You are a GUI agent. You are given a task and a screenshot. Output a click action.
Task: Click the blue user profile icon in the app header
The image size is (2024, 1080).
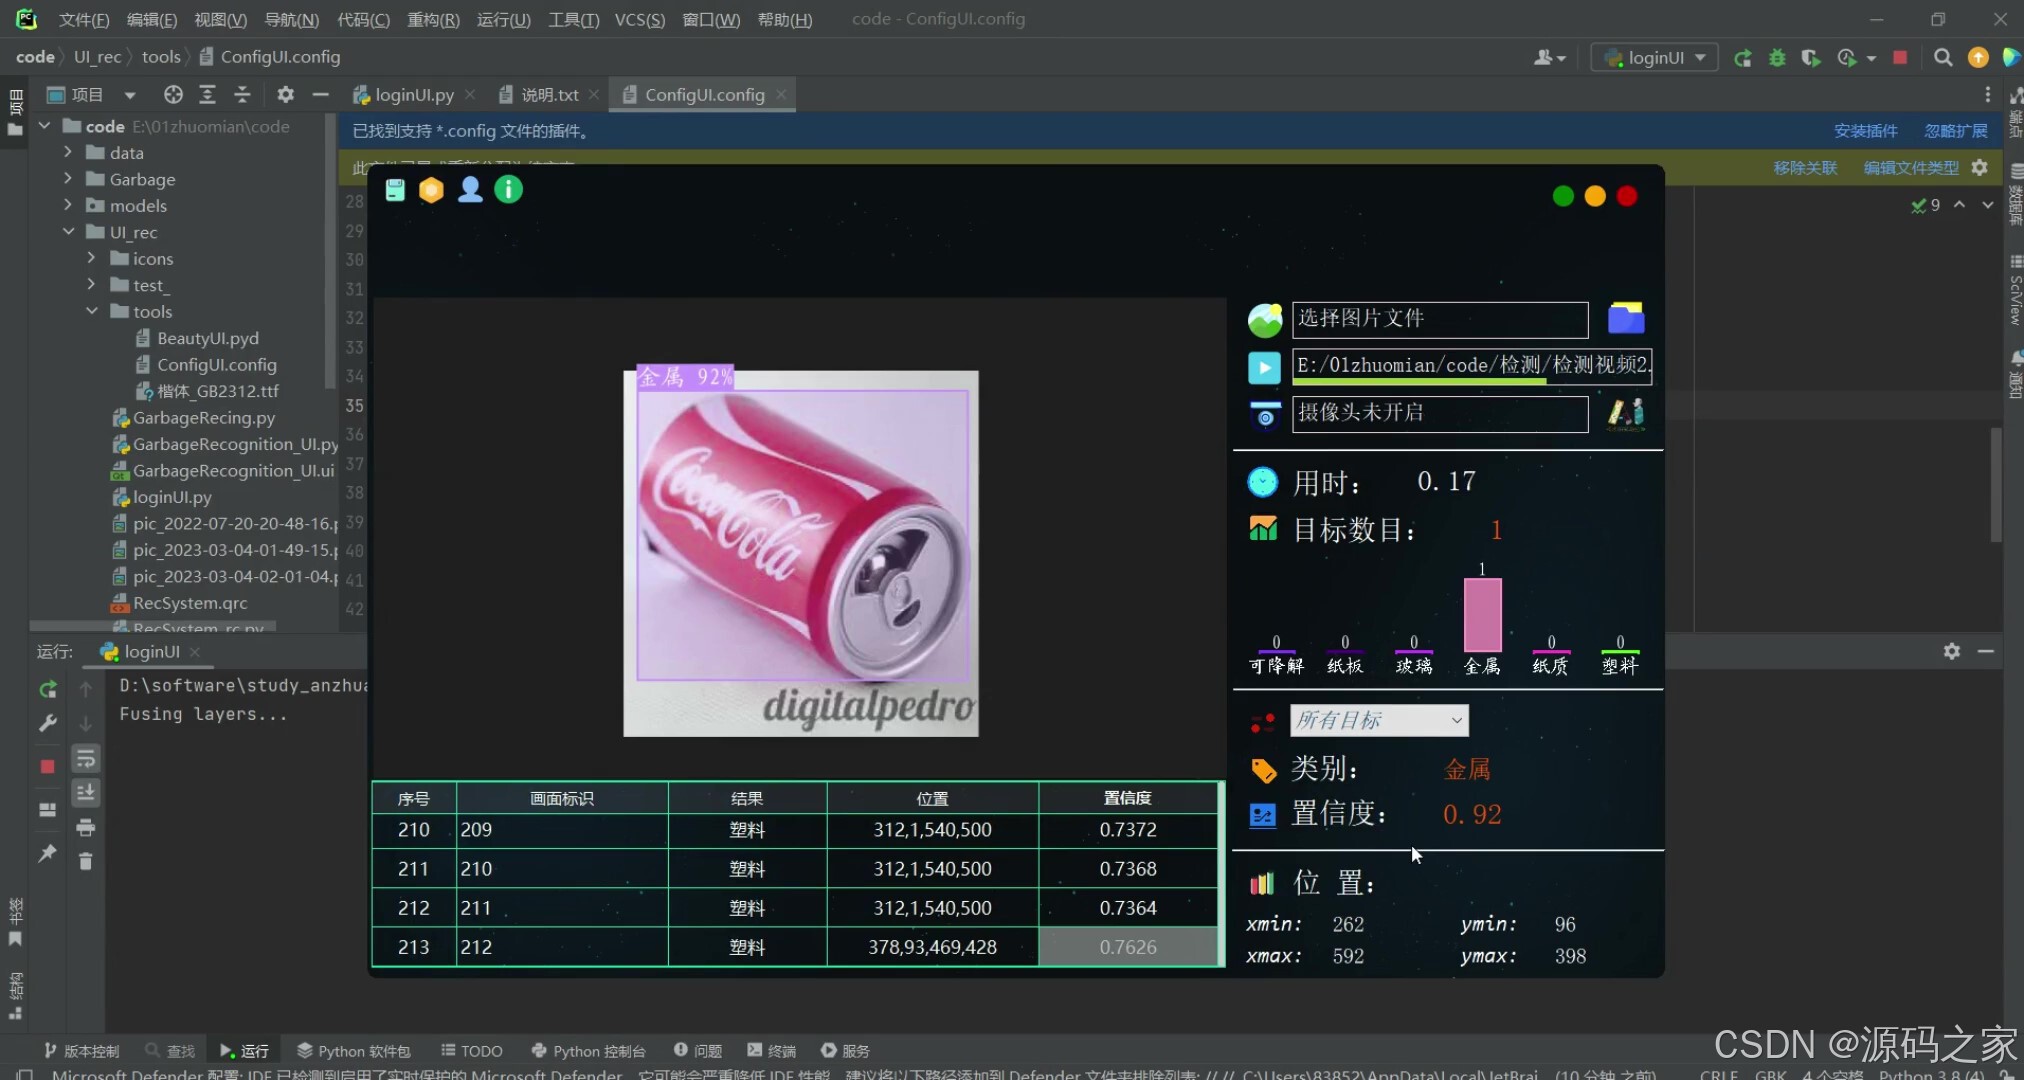click(x=470, y=190)
